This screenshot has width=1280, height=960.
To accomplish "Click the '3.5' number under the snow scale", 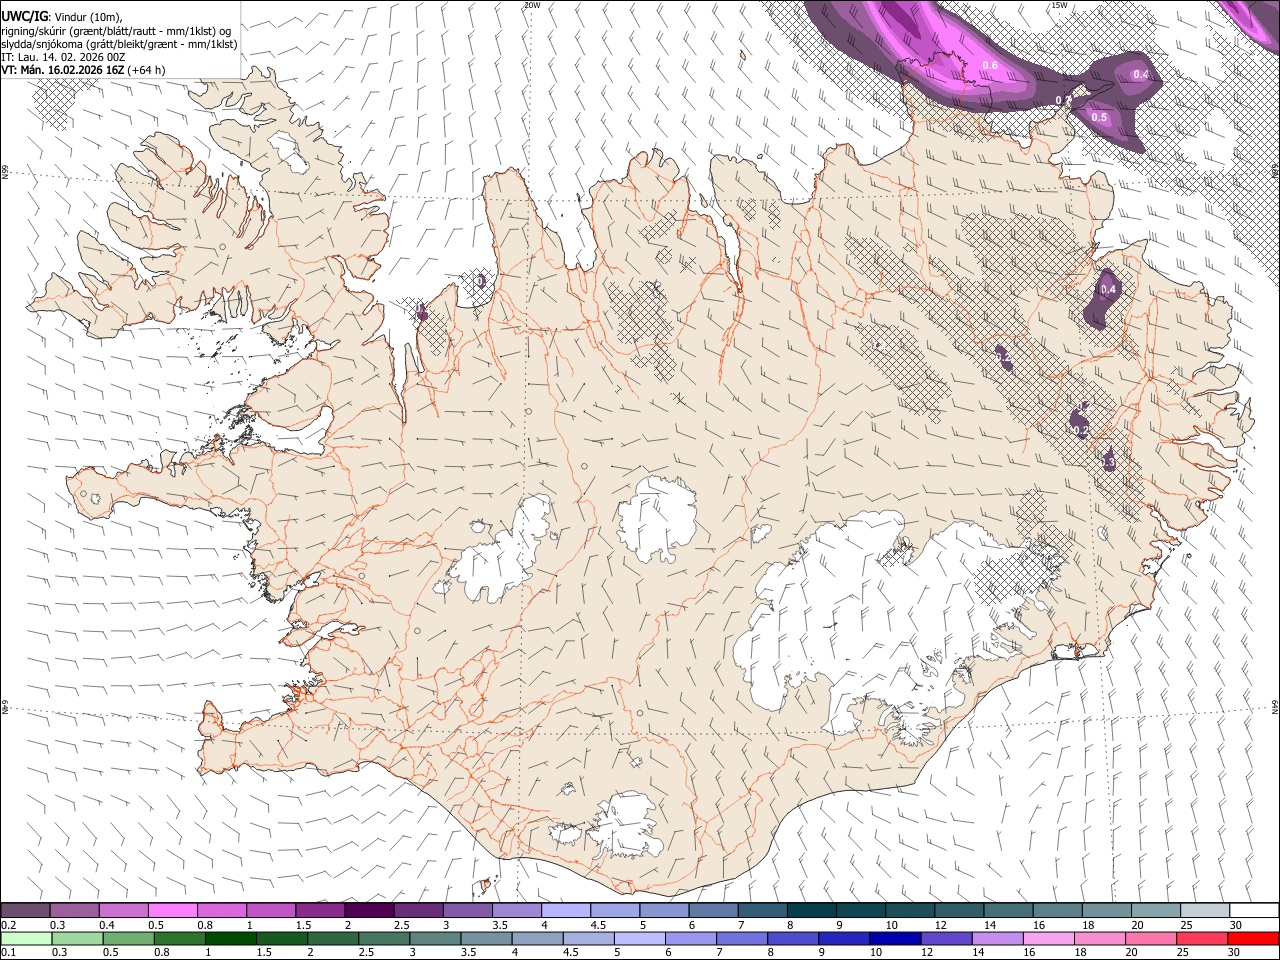I will point(499,925).
